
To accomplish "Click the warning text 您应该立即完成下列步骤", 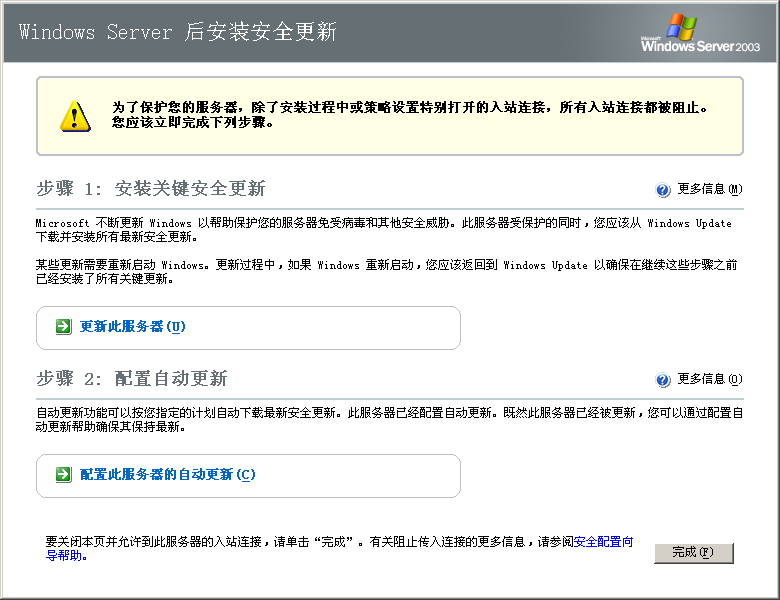I will pos(193,122).
